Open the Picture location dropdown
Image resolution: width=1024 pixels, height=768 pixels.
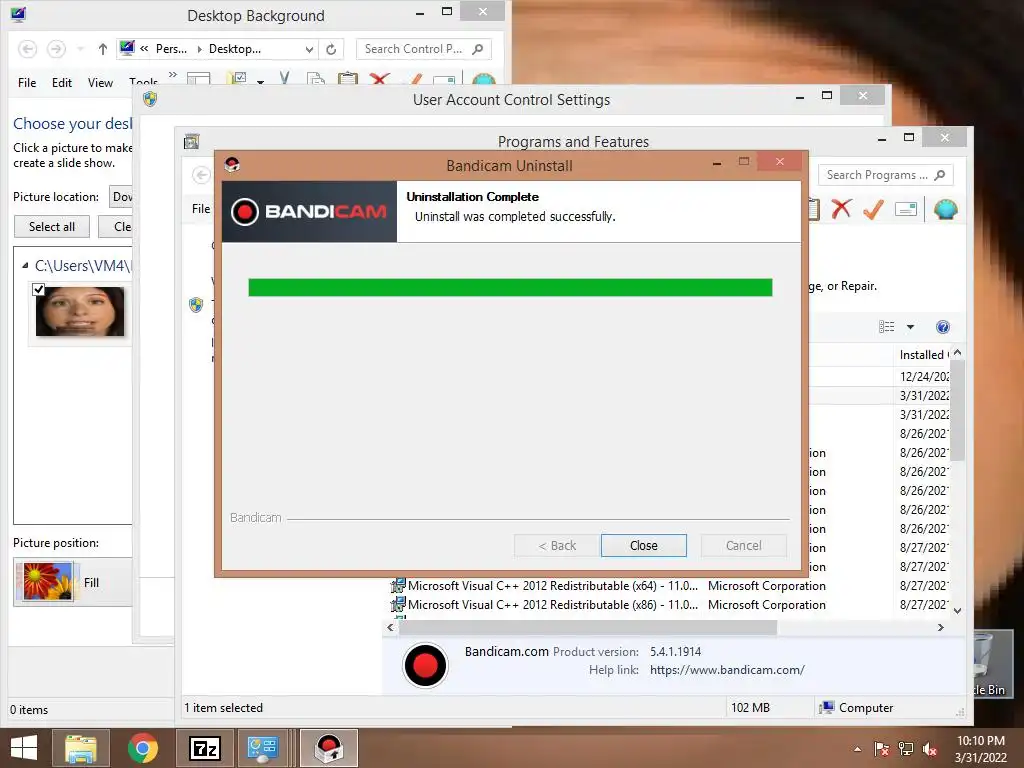click(121, 197)
